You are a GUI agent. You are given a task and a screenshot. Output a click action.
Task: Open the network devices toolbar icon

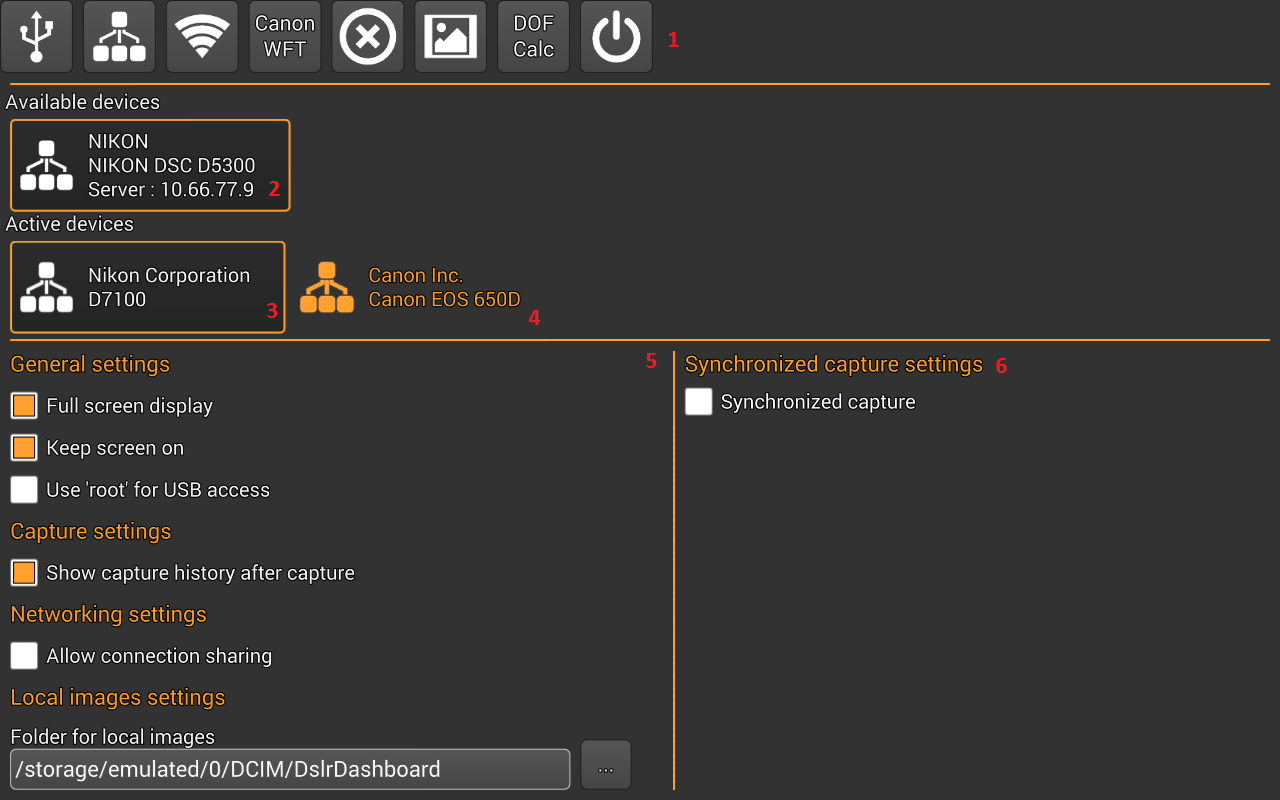(x=120, y=37)
